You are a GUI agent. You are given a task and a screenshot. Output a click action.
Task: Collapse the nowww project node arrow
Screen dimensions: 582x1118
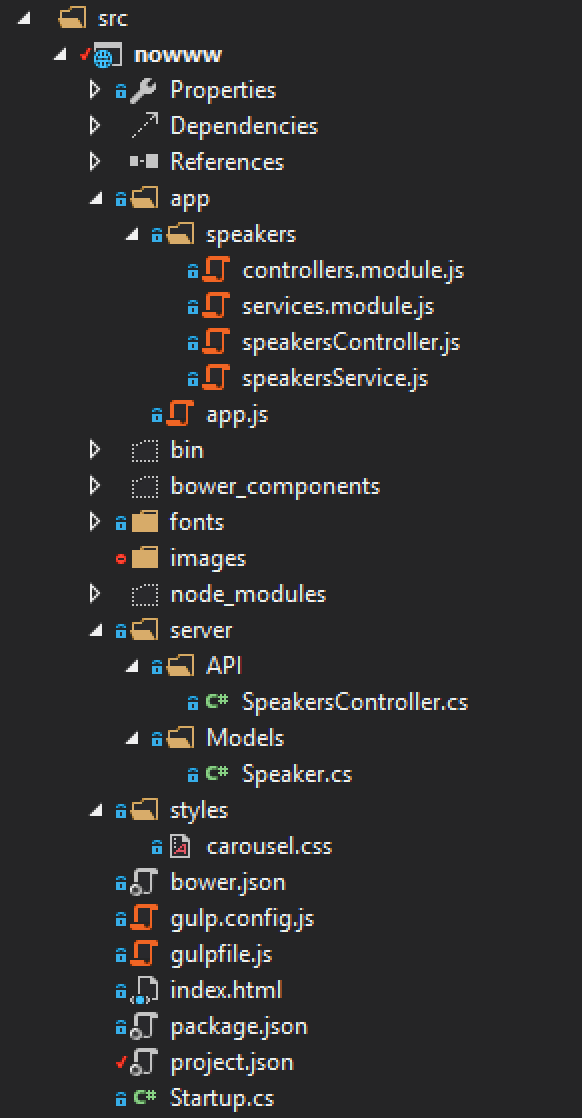click(61, 56)
